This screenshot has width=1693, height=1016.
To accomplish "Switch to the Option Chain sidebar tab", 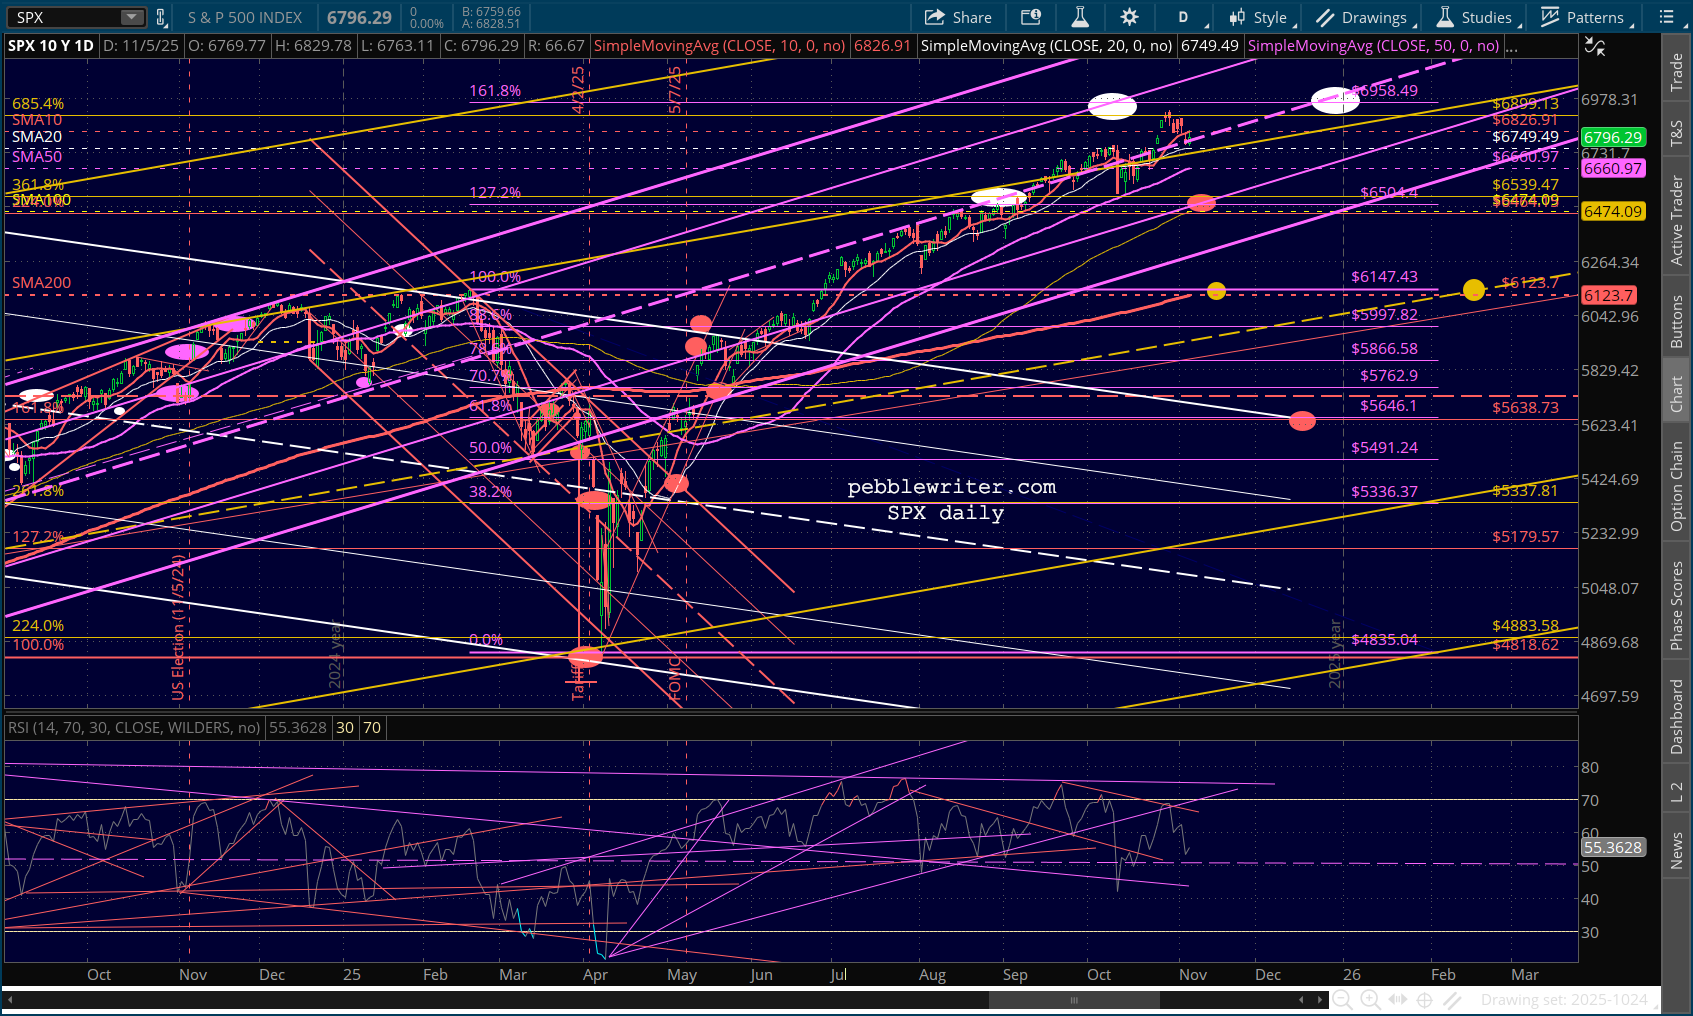I will (x=1676, y=486).
